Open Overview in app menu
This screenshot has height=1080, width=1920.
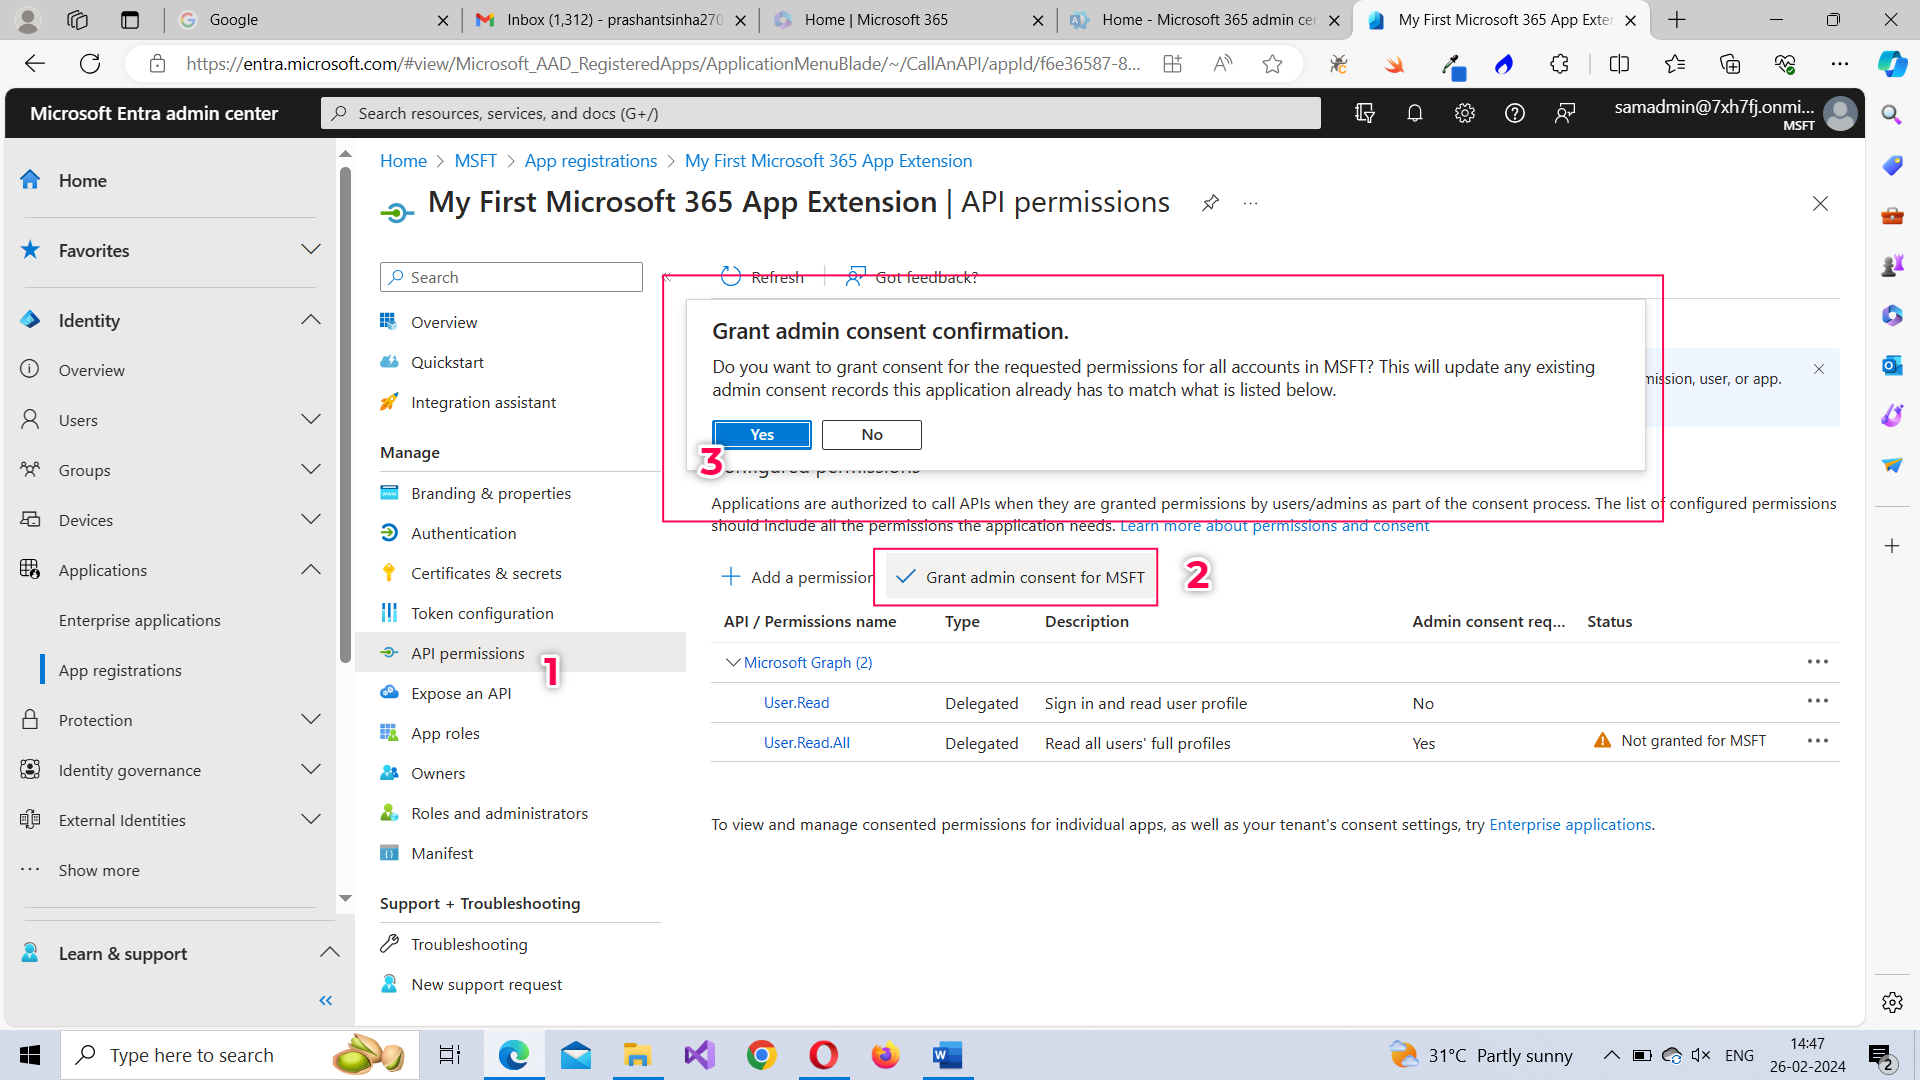pyautogui.click(x=444, y=322)
